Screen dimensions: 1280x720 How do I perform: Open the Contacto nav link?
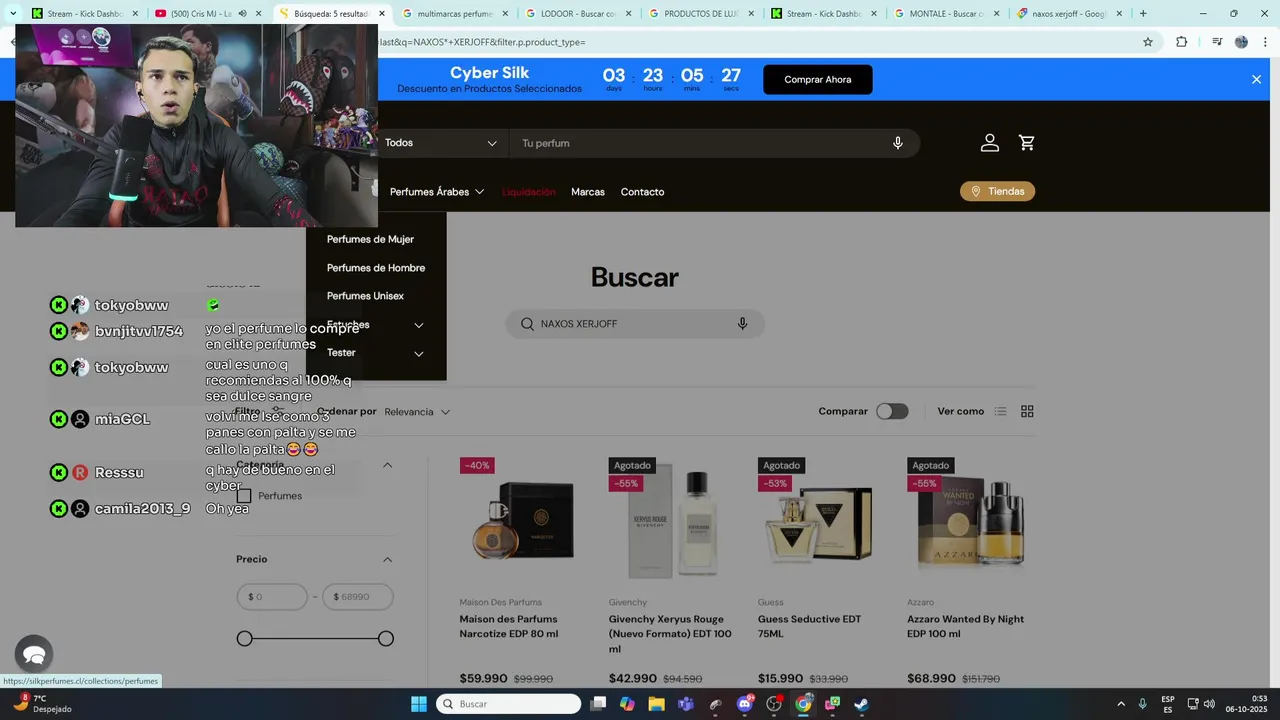point(642,192)
